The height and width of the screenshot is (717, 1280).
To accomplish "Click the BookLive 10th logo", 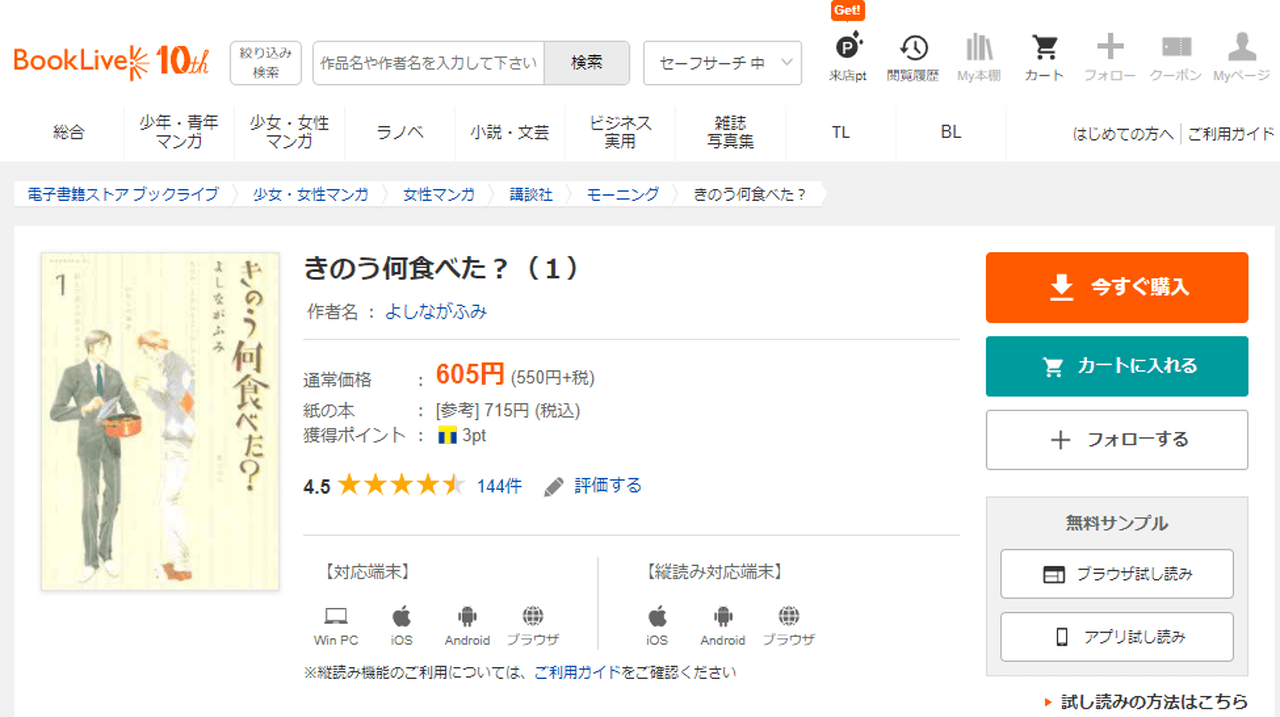I will click(x=111, y=62).
